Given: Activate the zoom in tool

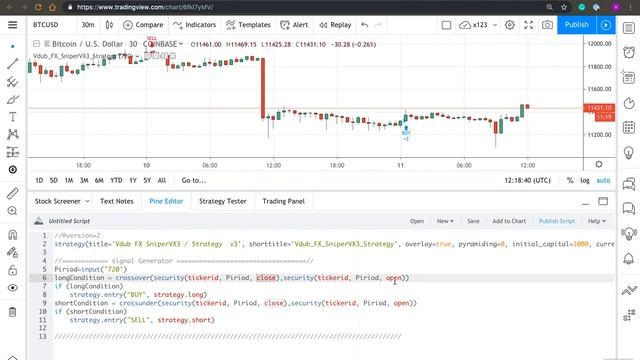Looking at the screenshot, I should point(13,211).
